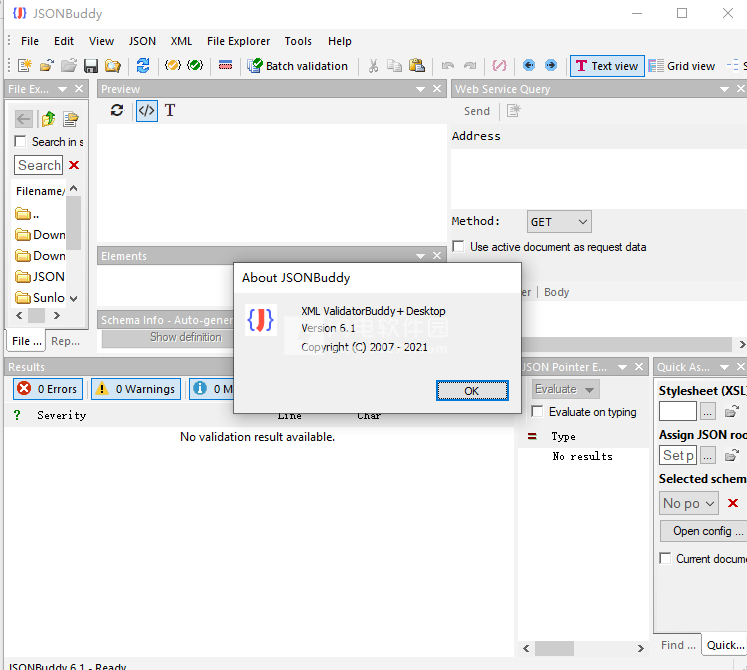747x670 pixels.
Task: Click the Open file toolbar icon
Action: pos(47,65)
